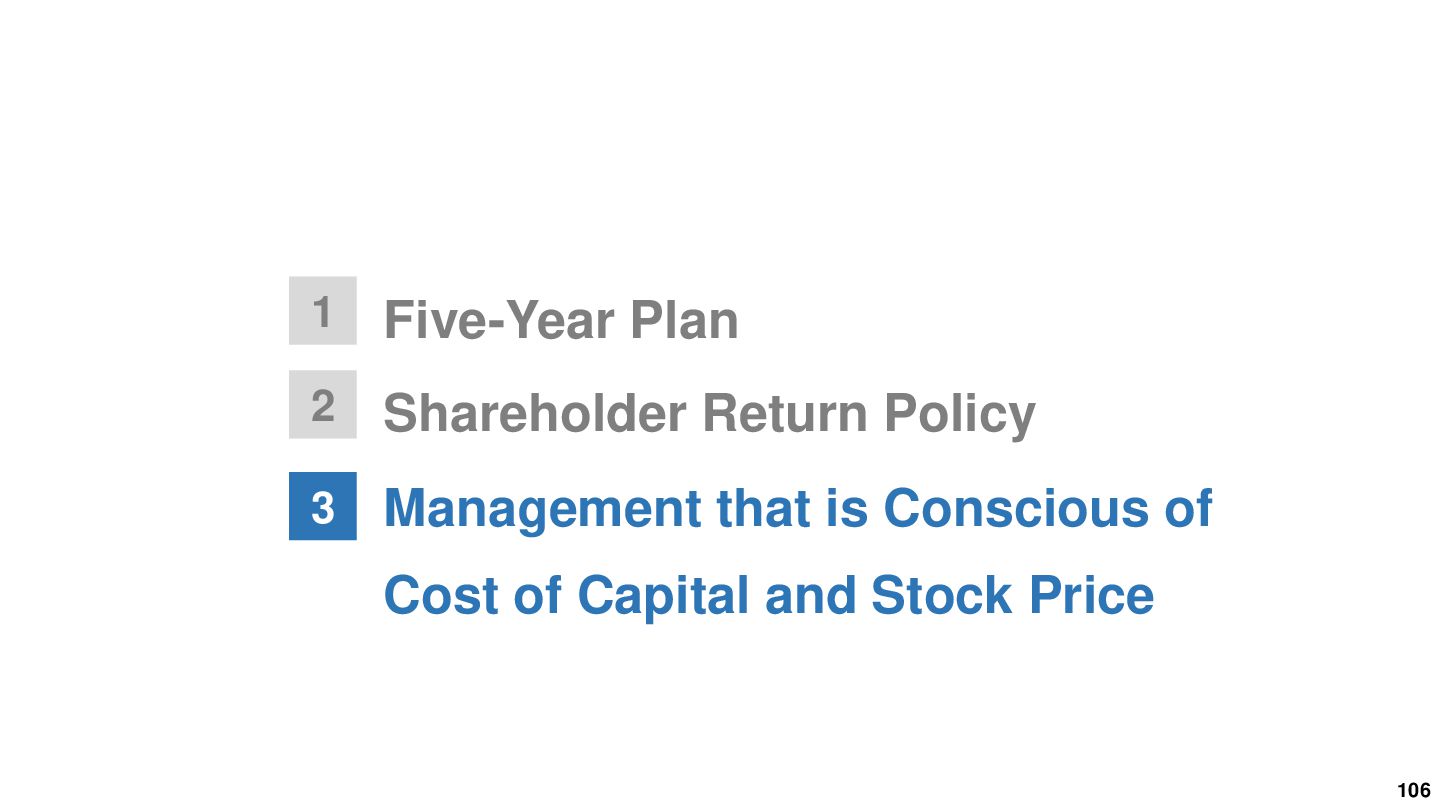Viewport: 1440px width, 810px height.
Task: Open the Five-Year Plan section heading
Action: (x=561, y=320)
